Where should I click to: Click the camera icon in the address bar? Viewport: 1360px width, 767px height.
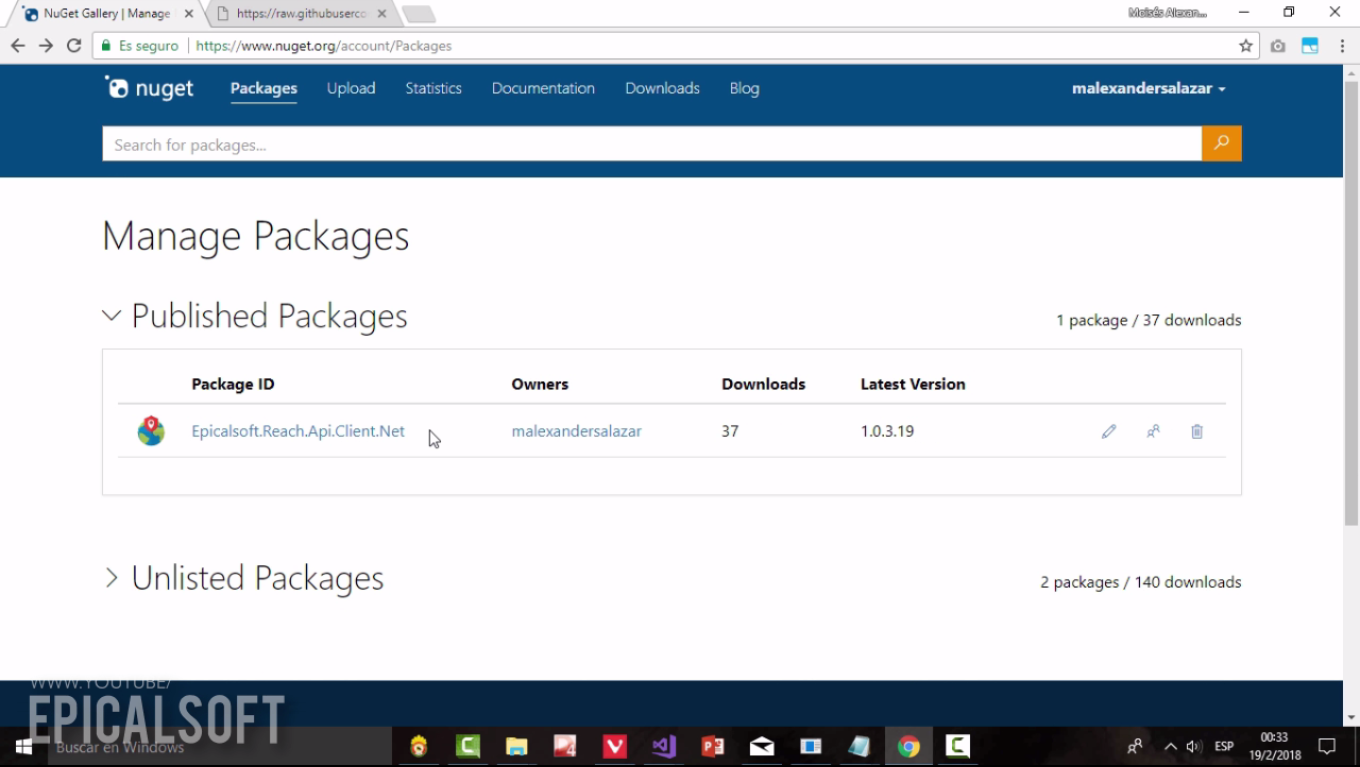pyautogui.click(x=1277, y=45)
